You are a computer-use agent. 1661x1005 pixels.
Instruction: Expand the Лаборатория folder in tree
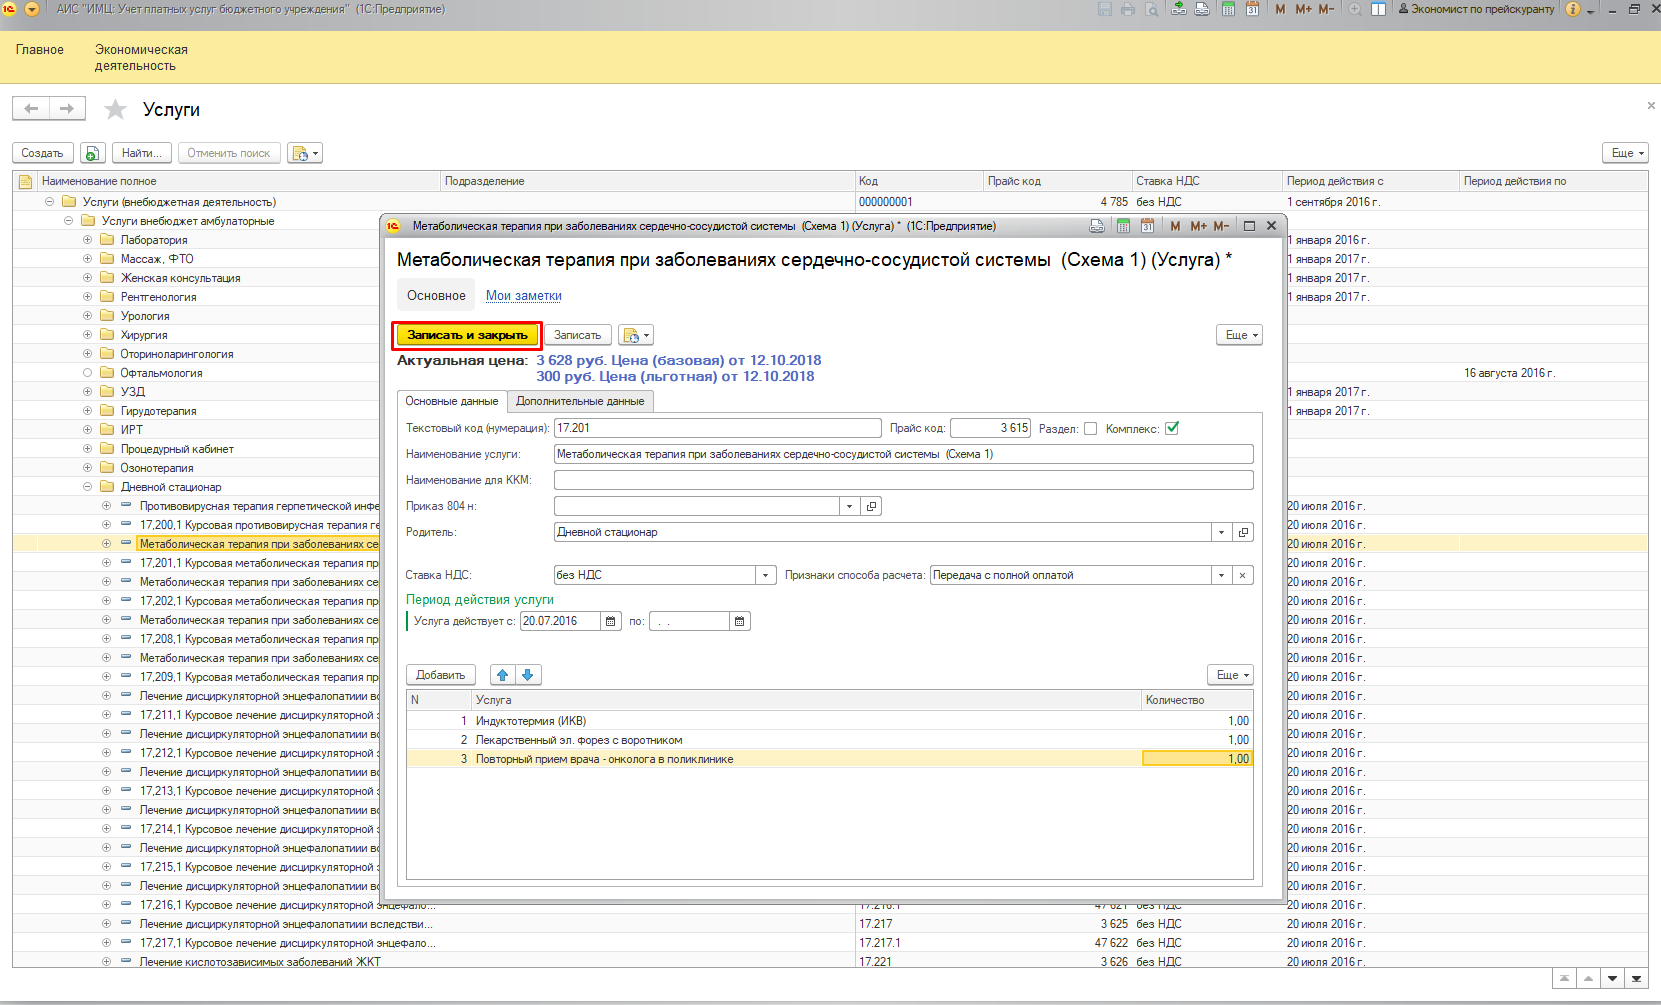(87, 240)
